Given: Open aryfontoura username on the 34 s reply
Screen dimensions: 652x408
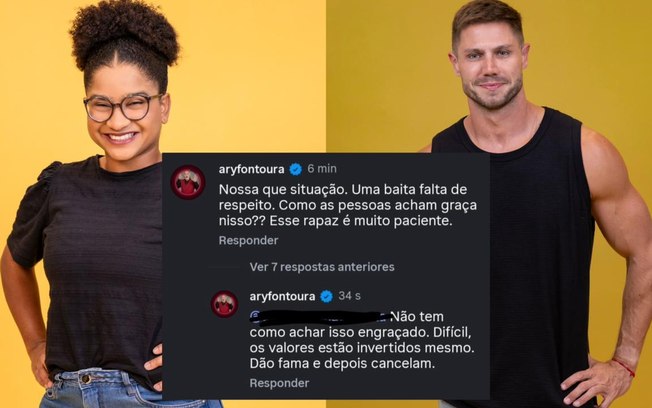Looking at the screenshot, I should point(282,296).
